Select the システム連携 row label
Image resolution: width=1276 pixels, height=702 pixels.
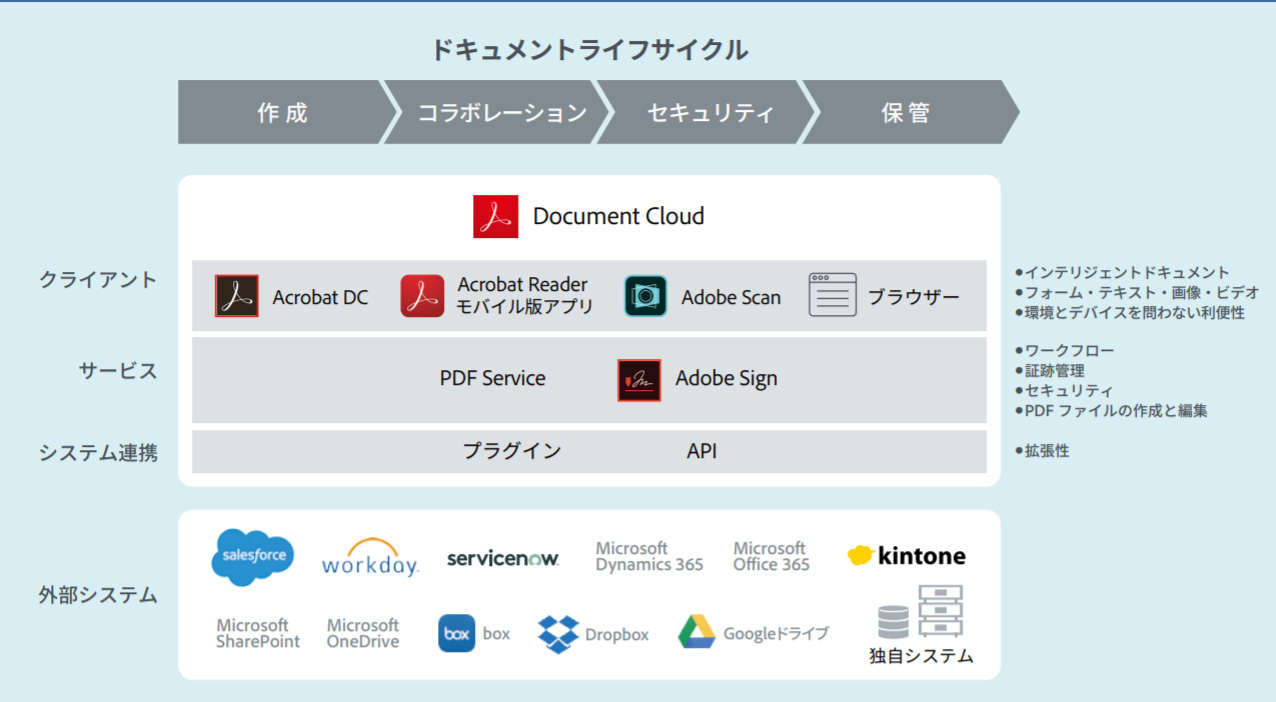point(98,453)
